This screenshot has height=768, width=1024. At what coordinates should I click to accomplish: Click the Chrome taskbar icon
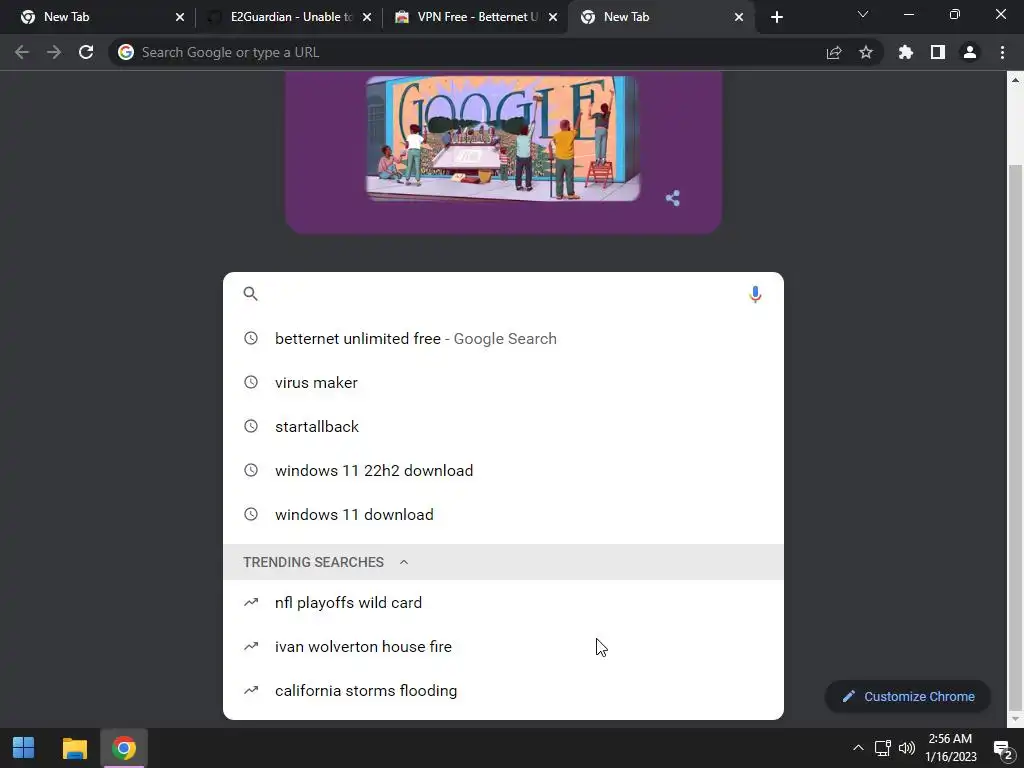(x=123, y=748)
